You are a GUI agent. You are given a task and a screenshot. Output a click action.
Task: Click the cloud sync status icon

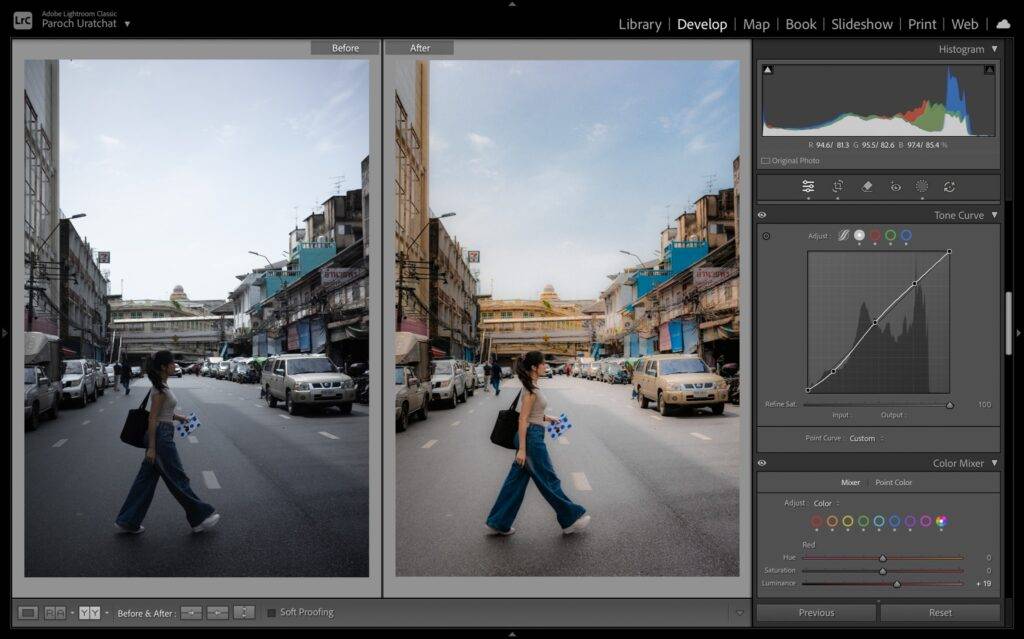pyautogui.click(x=1003, y=24)
